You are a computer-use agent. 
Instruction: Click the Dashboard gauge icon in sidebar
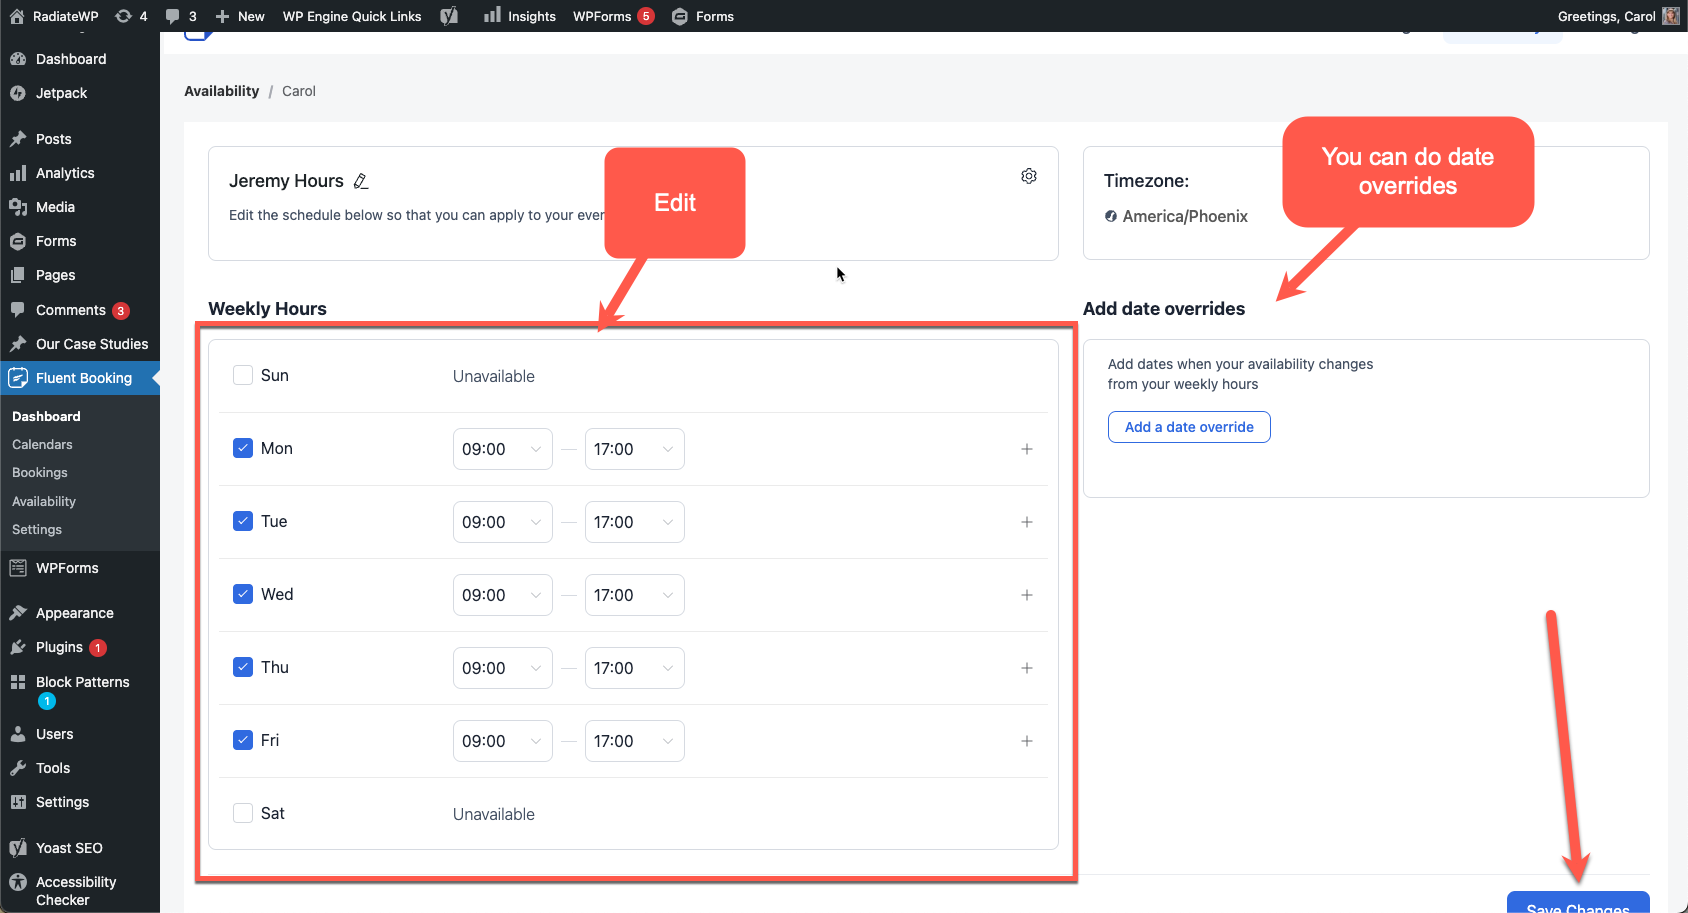point(18,59)
